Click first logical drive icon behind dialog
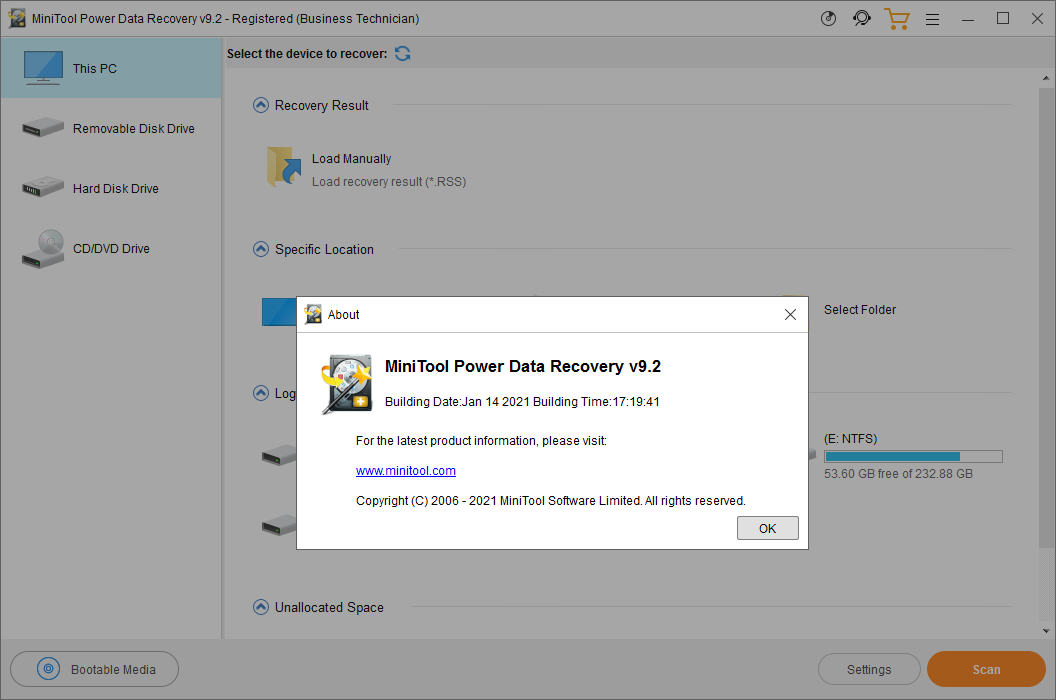The width and height of the screenshot is (1056, 700). (x=279, y=455)
